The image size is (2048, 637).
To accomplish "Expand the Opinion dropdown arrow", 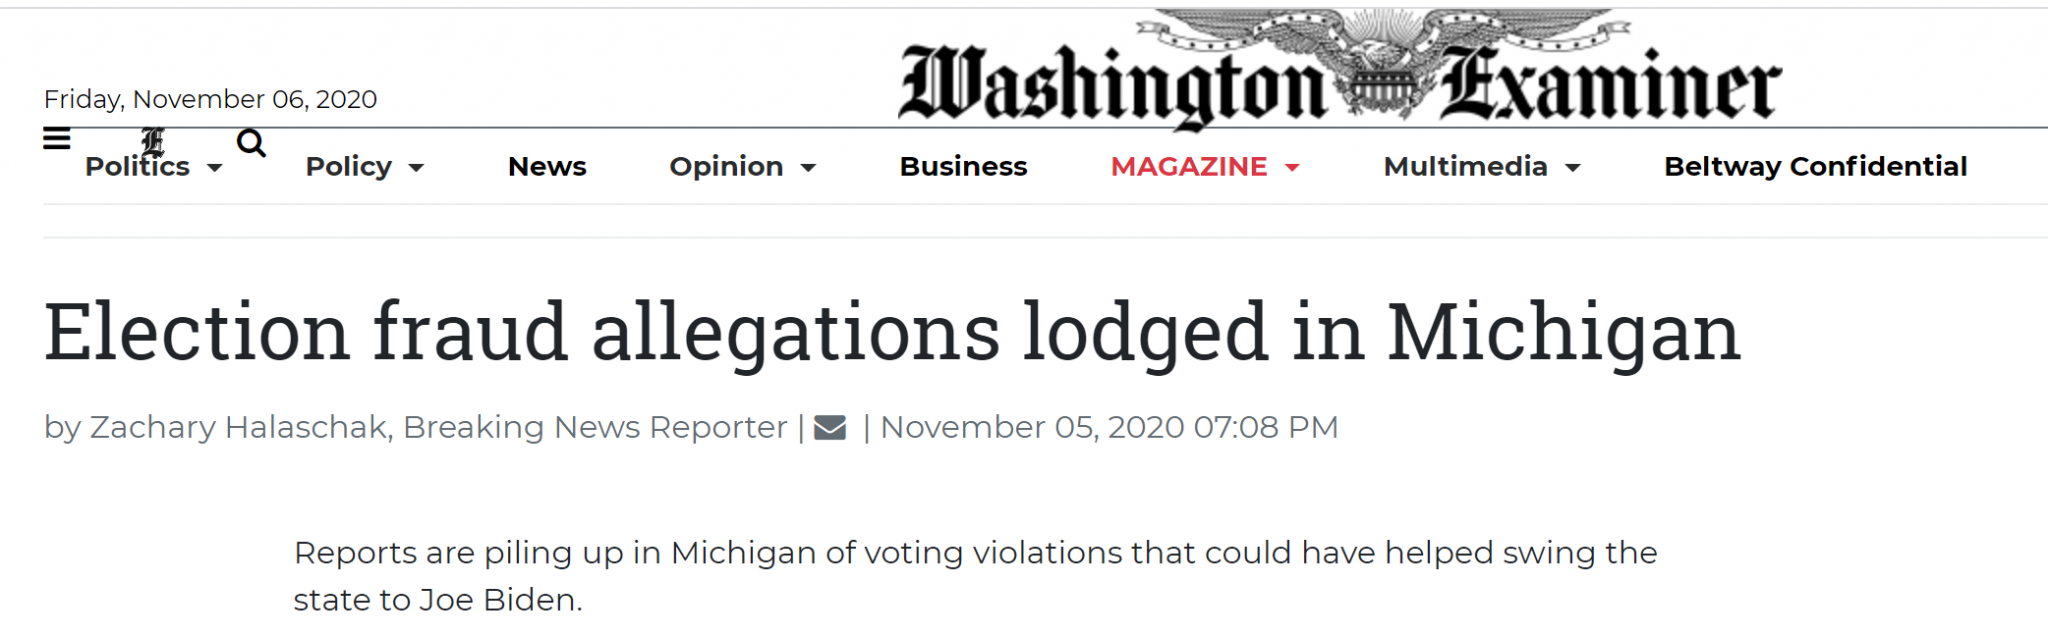I will (x=809, y=168).
